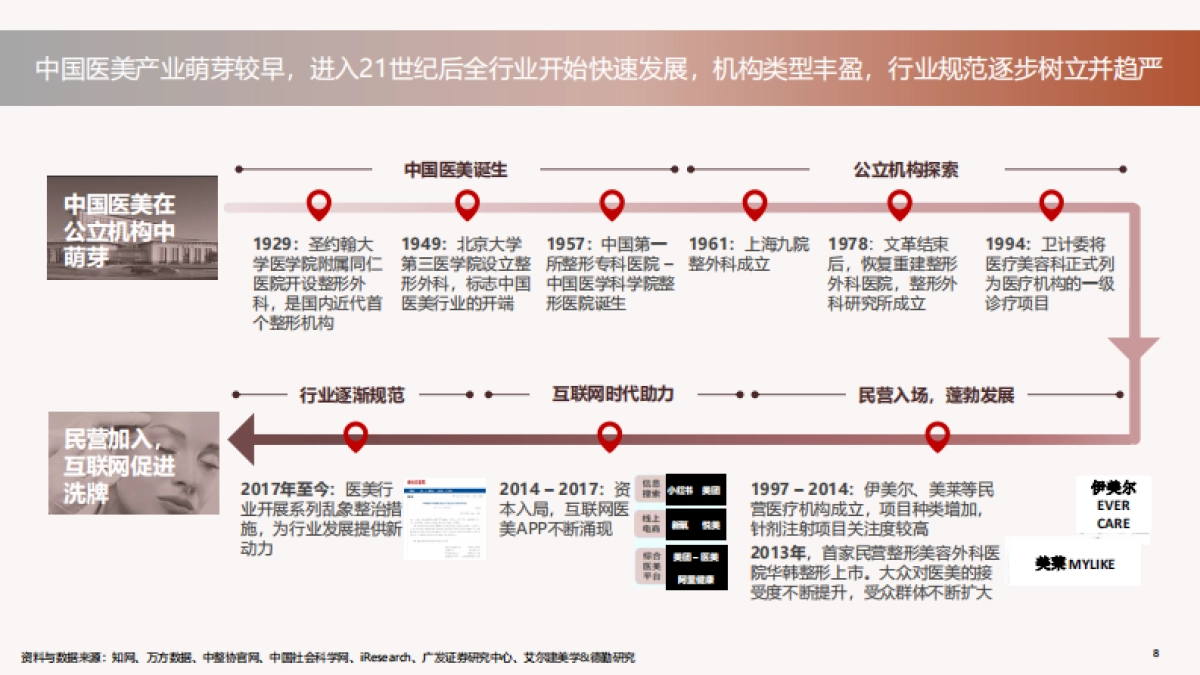Click the 小红书 badge under 信息搜索
Image resolution: width=1200 pixels, height=675 pixels.
pyautogui.click(x=678, y=490)
